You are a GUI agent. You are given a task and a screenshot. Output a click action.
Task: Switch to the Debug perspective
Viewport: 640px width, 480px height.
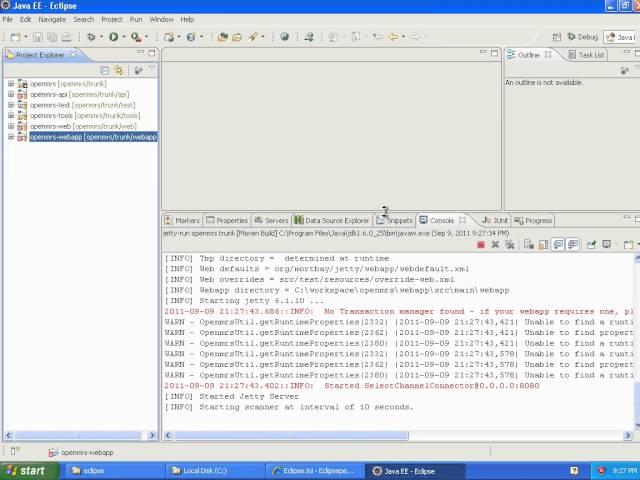coord(582,37)
